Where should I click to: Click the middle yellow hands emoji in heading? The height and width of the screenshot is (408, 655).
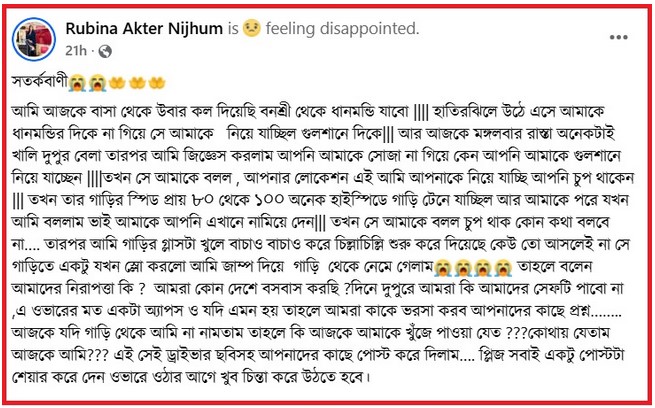[137, 83]
